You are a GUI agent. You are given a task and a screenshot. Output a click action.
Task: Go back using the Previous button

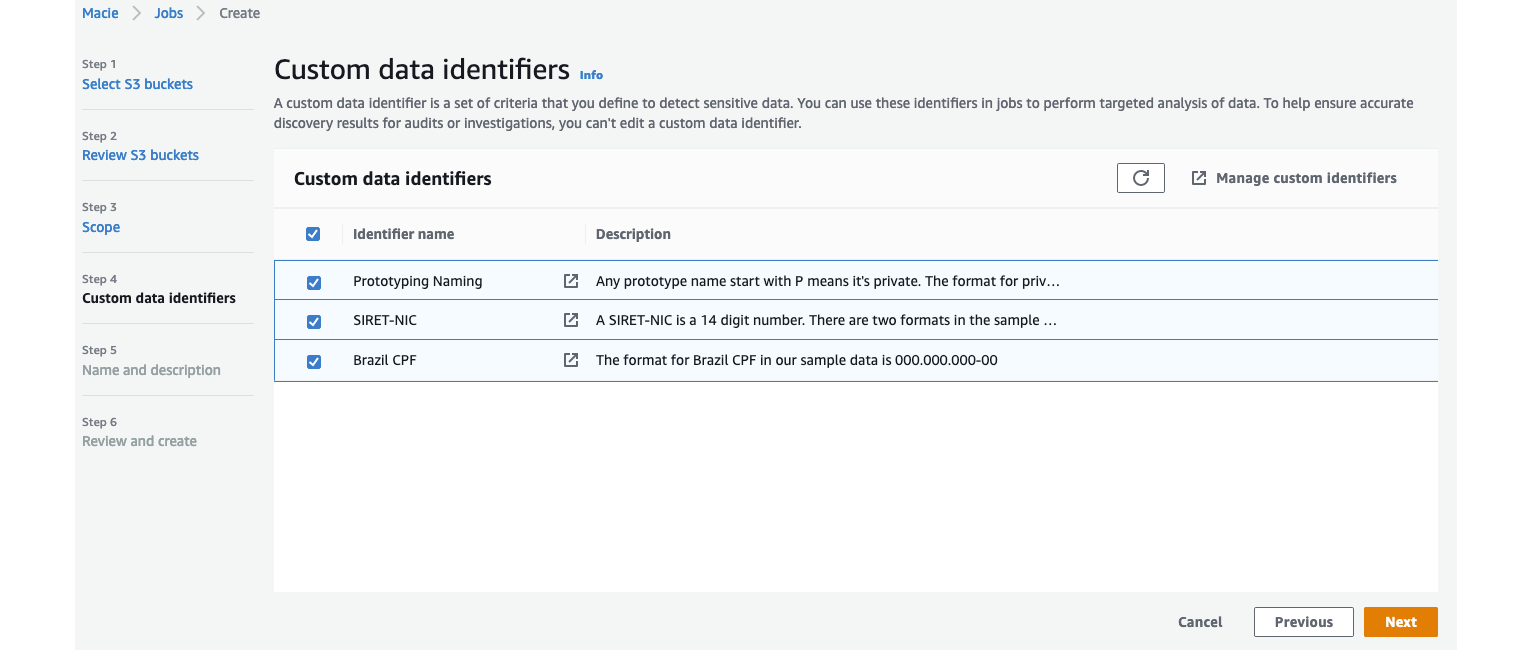coord(1303,621)
